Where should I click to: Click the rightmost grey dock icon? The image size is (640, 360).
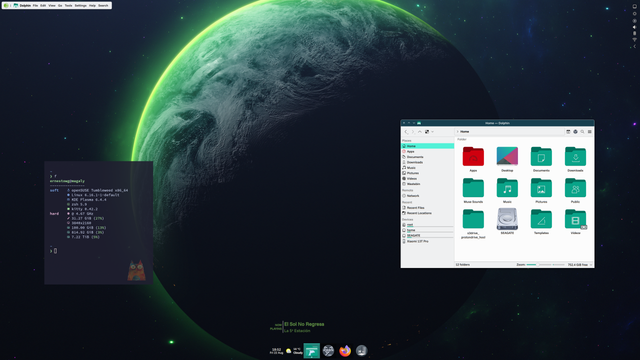(361, 351)
